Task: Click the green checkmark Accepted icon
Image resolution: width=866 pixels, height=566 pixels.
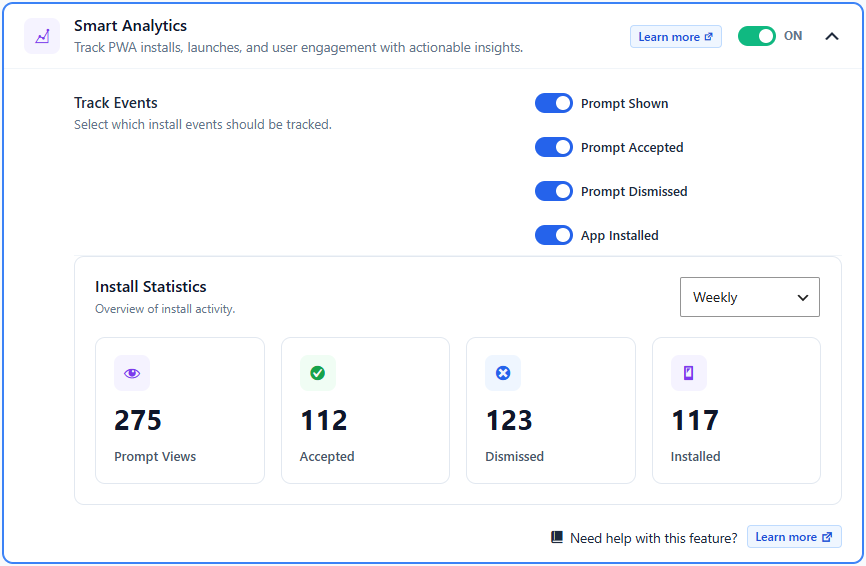Action: click(318, 373)
